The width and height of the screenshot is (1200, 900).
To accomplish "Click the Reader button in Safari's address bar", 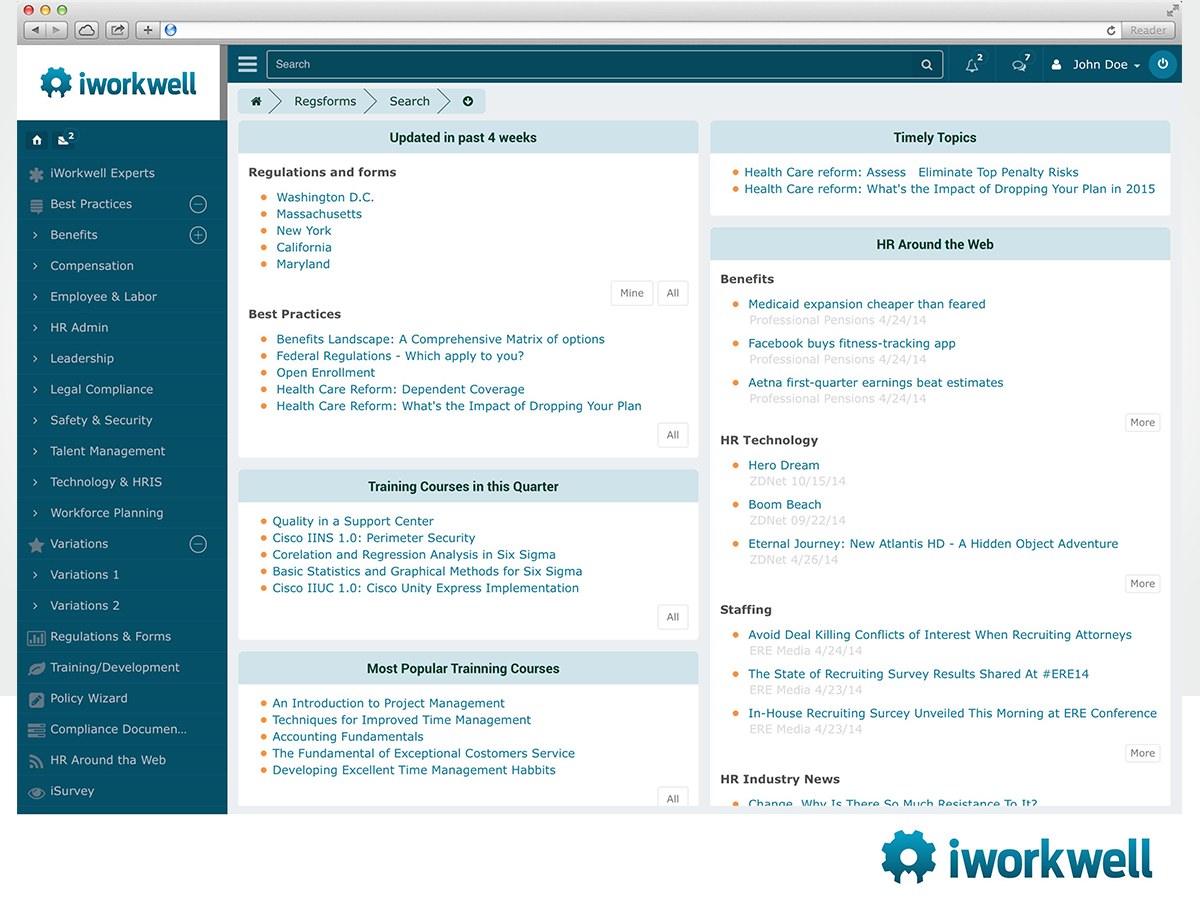I will [x=1147, y=30].
